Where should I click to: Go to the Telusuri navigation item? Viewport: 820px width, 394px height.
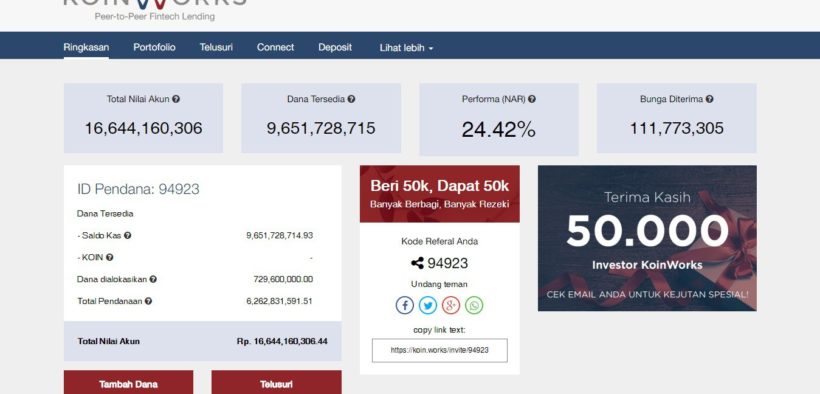click(x=216, y=47)
